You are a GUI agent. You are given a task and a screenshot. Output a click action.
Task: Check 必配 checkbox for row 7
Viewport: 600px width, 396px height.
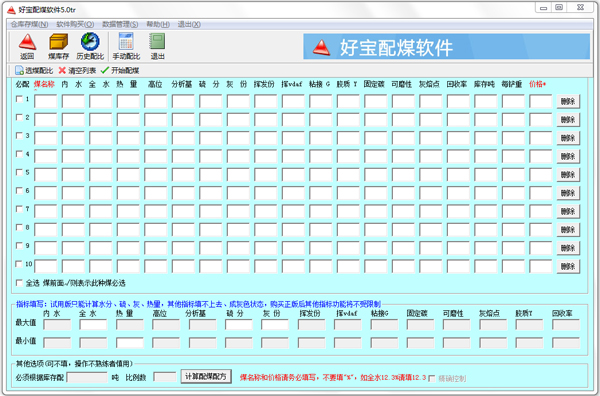point(19,209)
